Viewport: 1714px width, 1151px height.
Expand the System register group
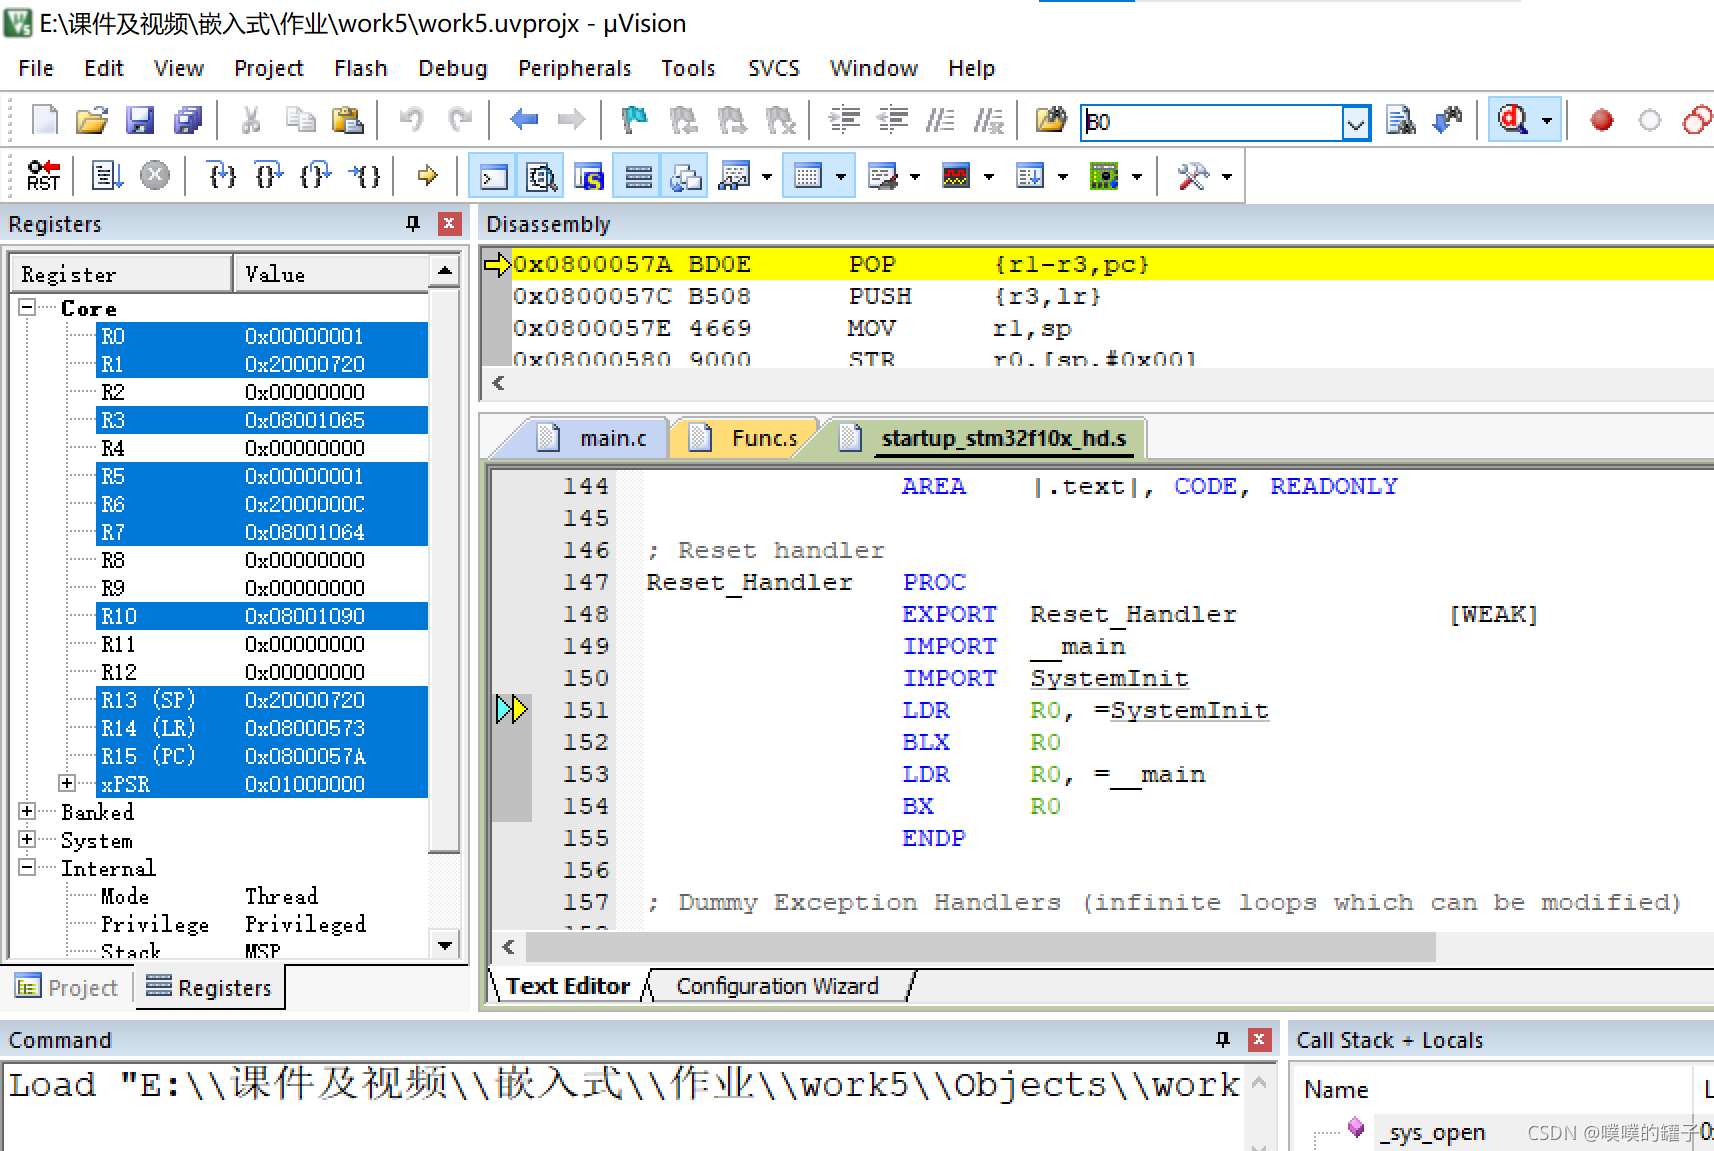click(x=28, y=839)
